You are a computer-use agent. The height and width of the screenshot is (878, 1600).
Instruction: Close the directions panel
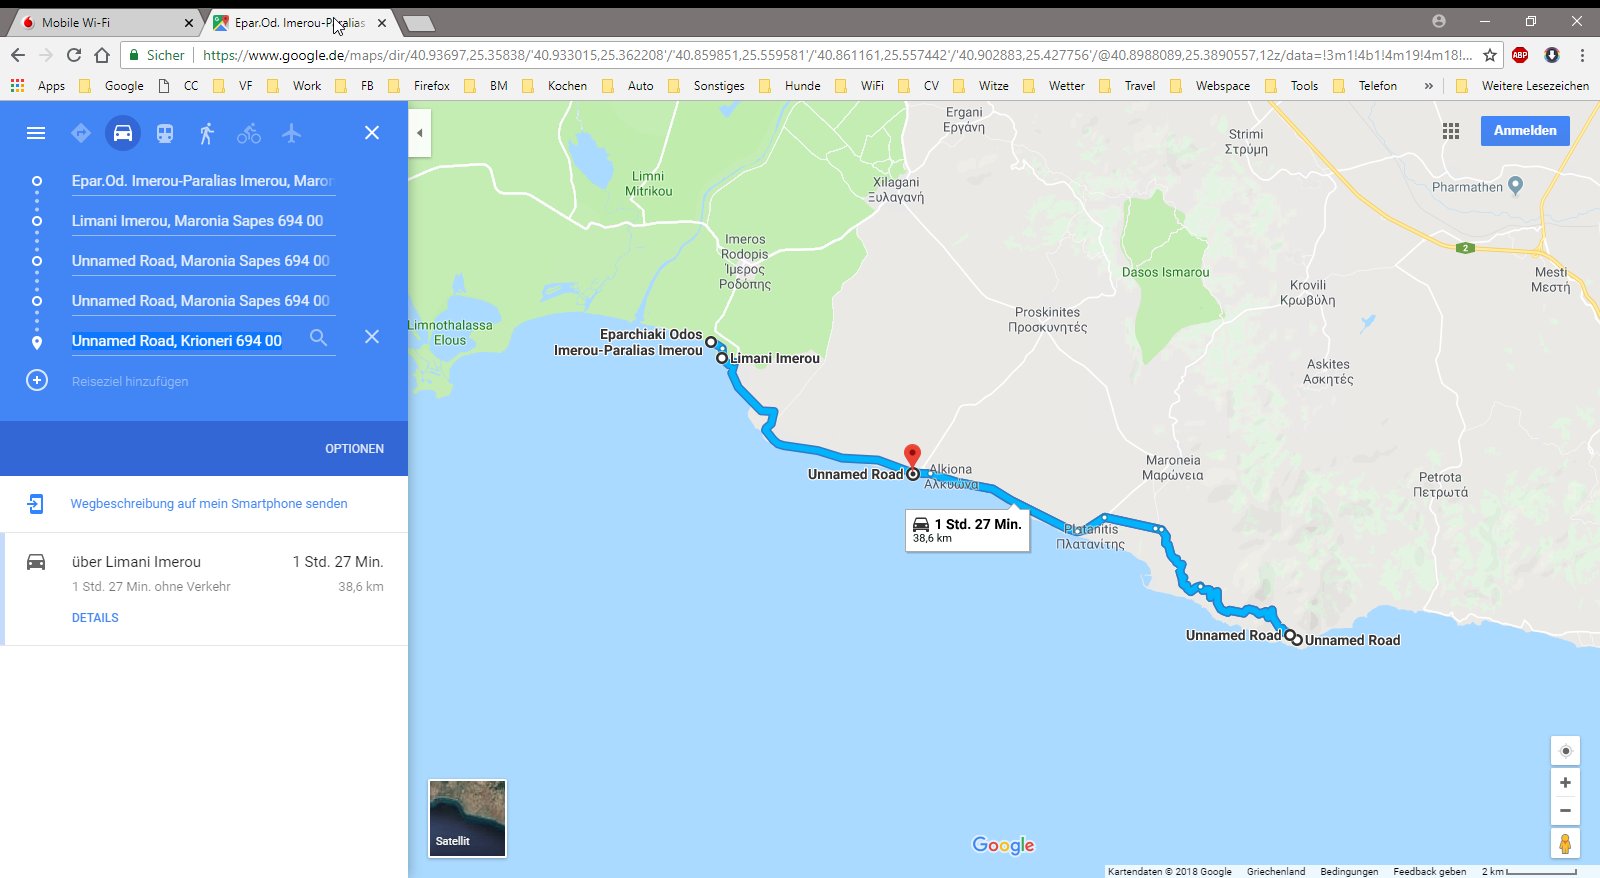[371, 133]
